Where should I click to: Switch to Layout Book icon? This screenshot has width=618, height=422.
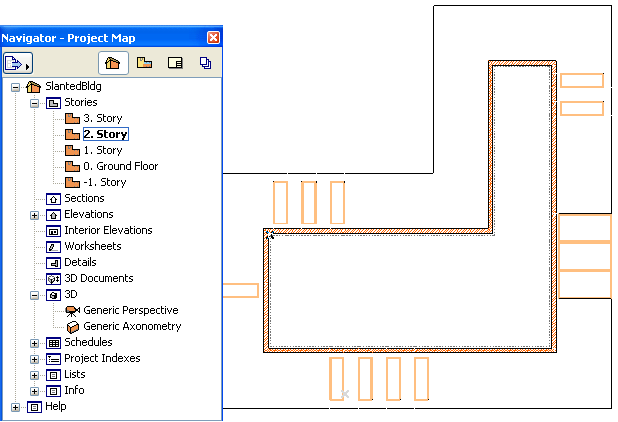point(175,63)
